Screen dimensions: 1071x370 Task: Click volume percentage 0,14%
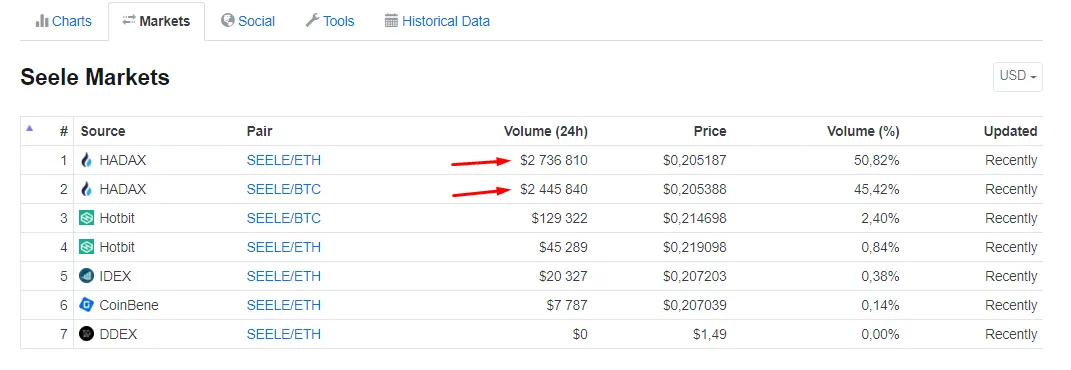880,305
